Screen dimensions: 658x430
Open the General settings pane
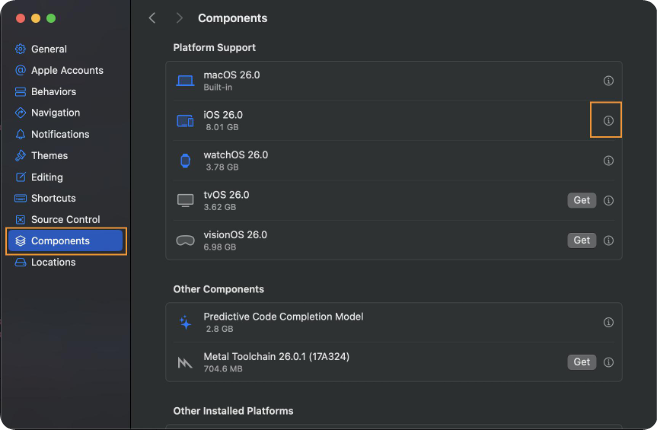pos(65,49)
